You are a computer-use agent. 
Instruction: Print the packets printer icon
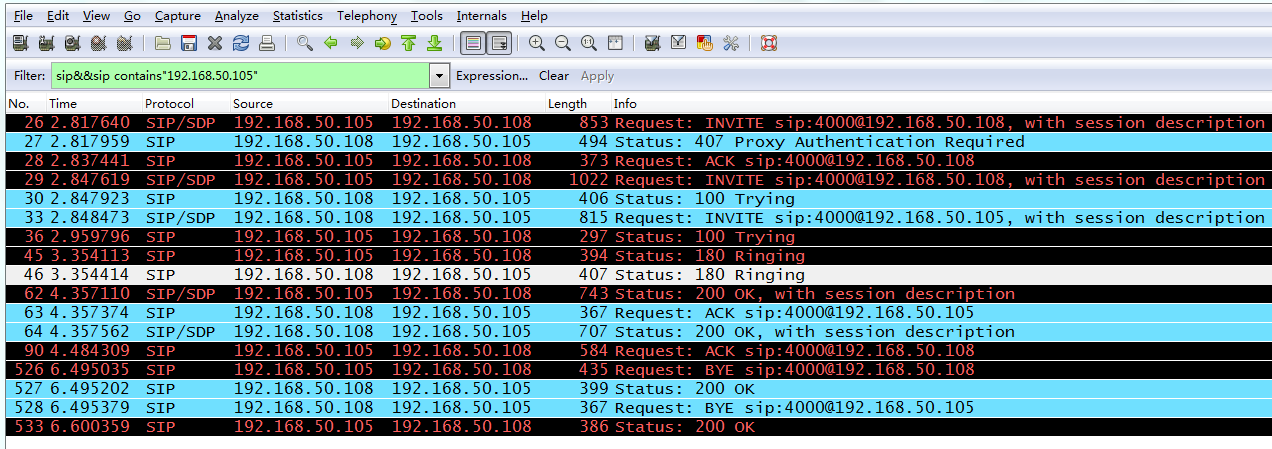click(x=267, y=43)
